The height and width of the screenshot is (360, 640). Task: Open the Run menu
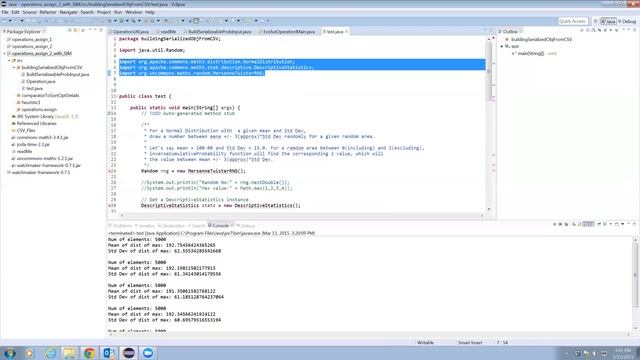[118, 12]
